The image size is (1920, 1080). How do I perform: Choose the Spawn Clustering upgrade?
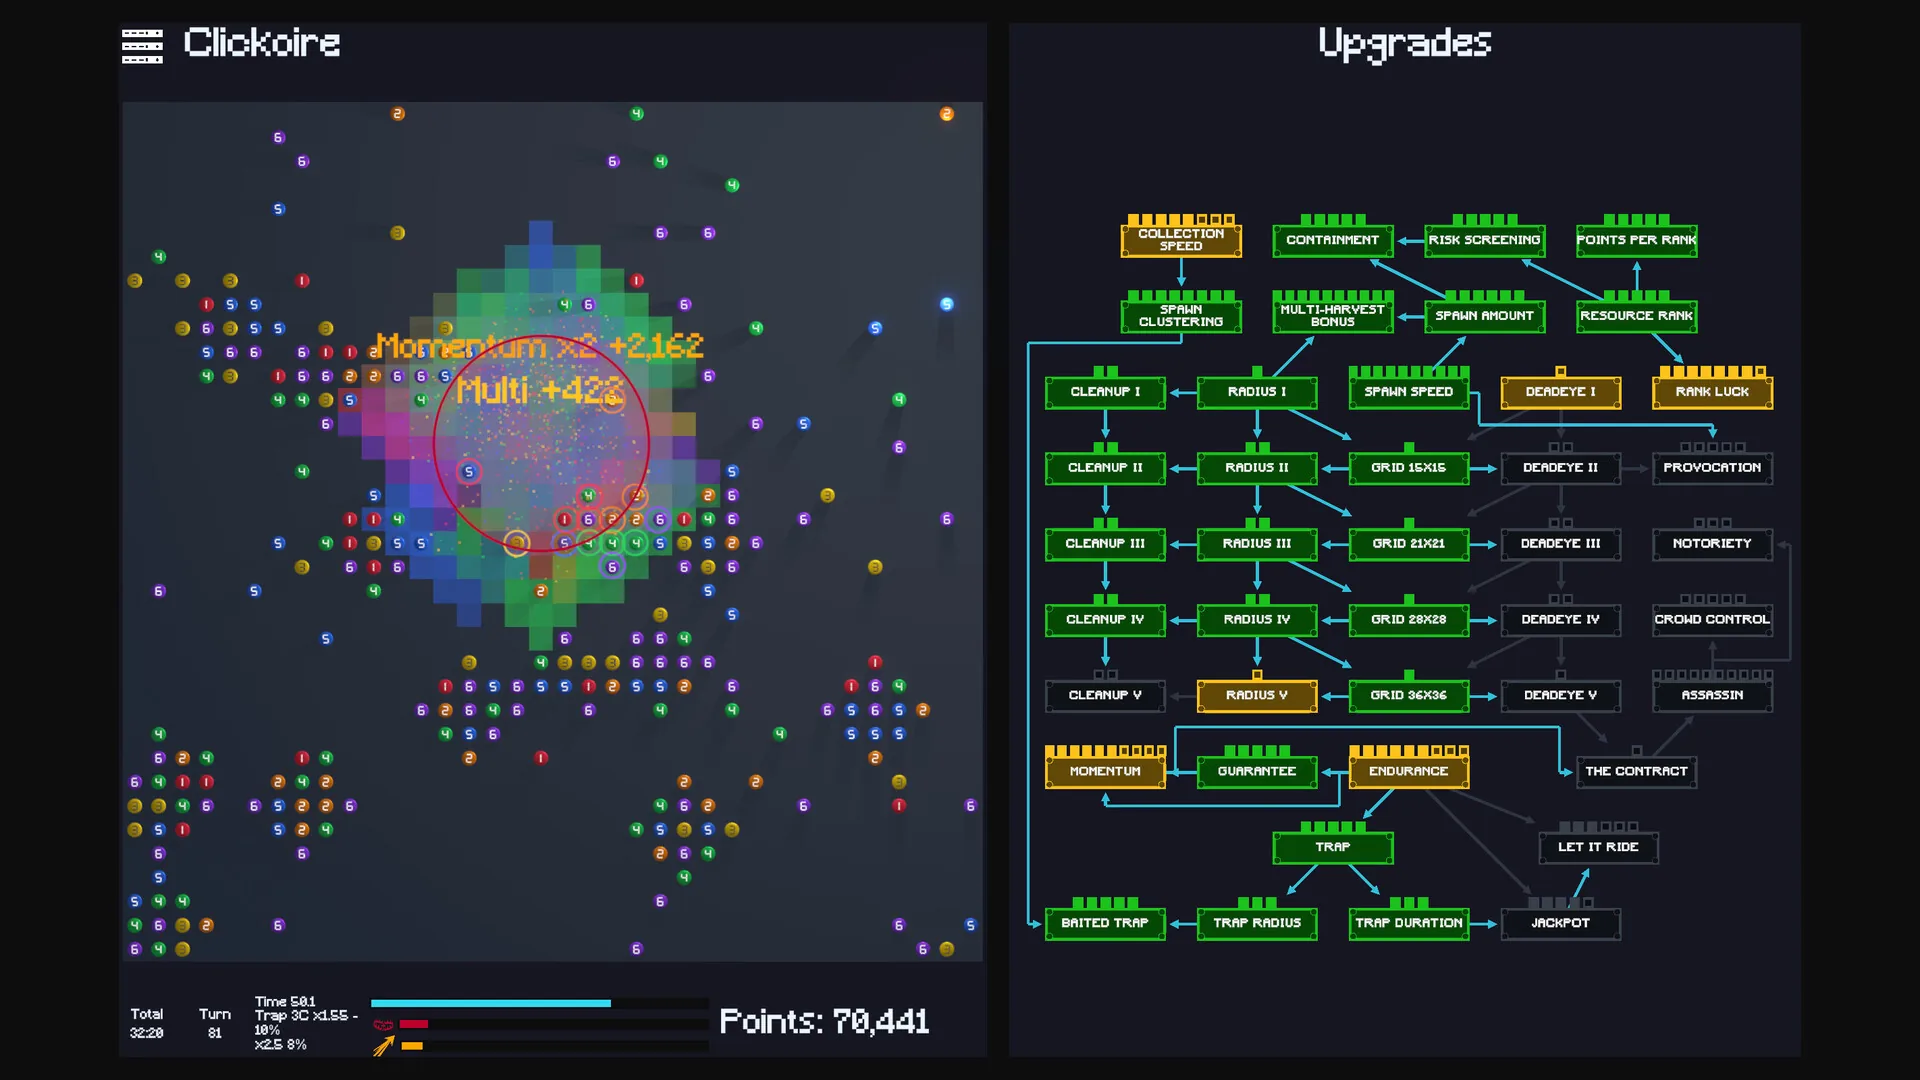[x=1181, y=316]
